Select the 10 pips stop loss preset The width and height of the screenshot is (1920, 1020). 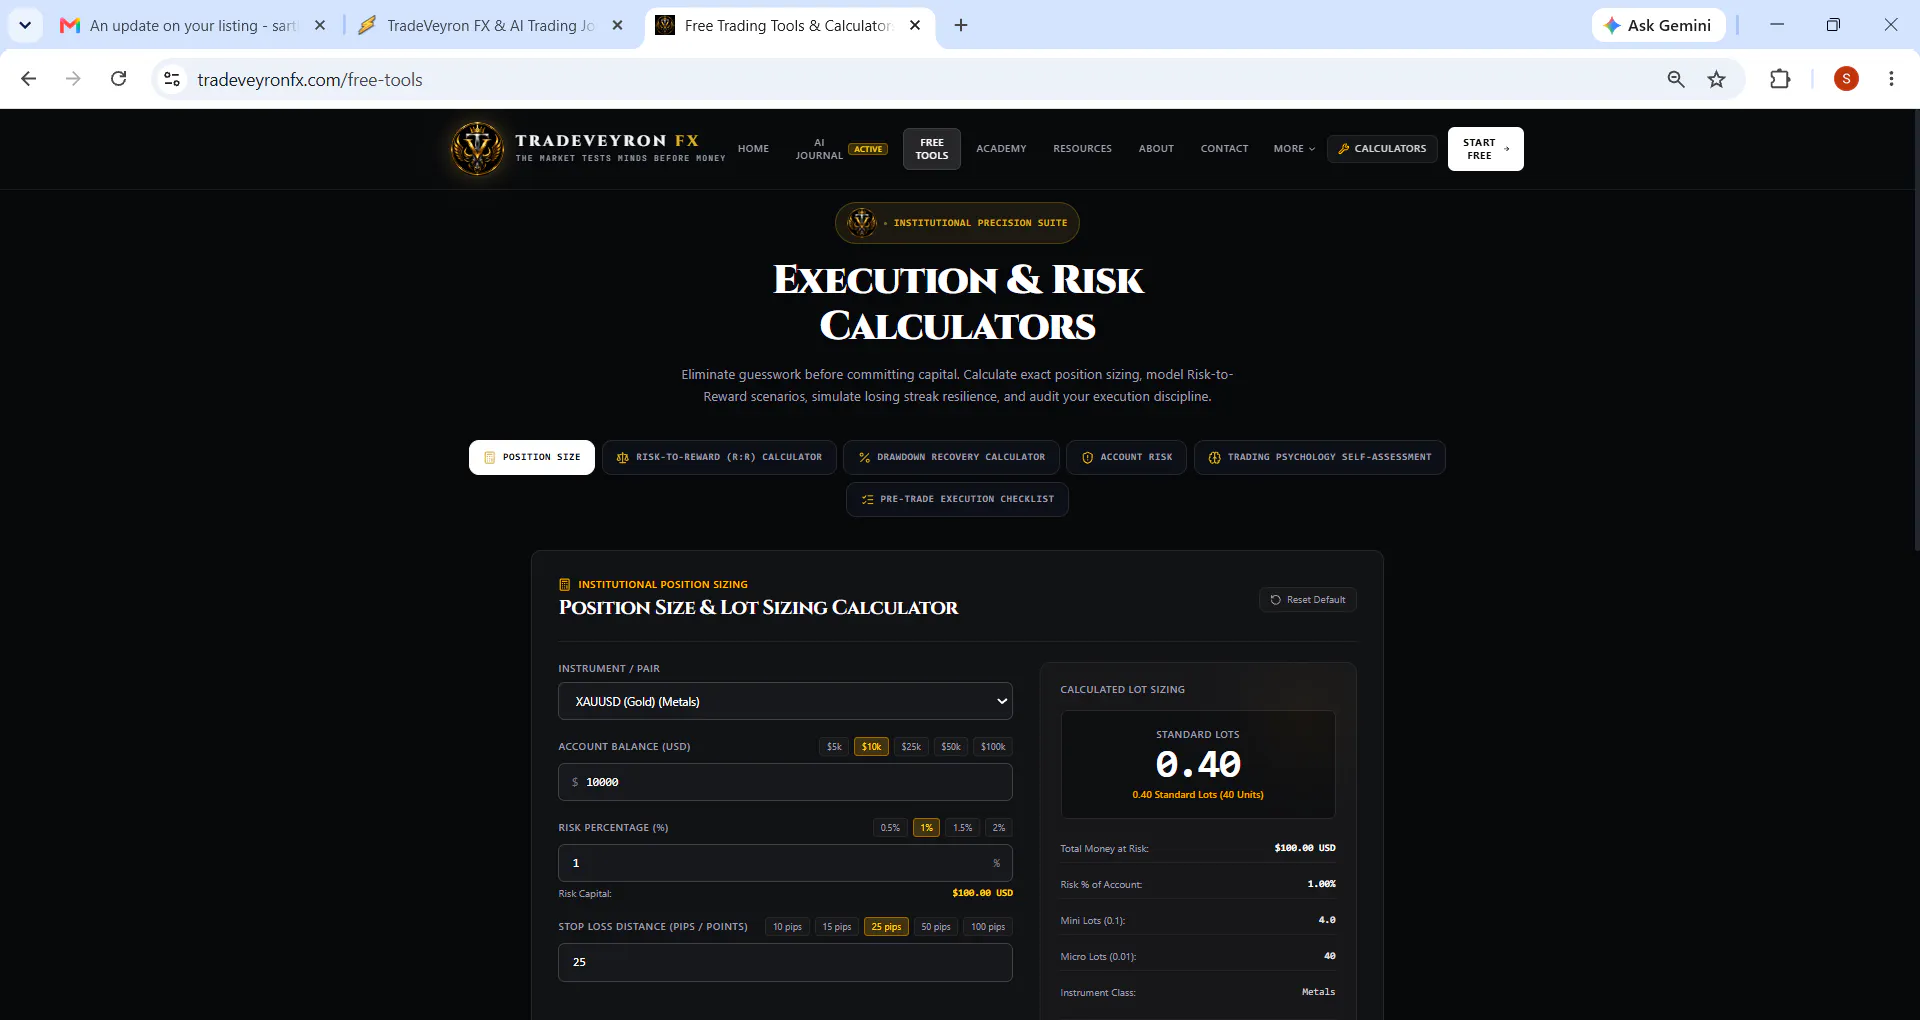point(787,927)
